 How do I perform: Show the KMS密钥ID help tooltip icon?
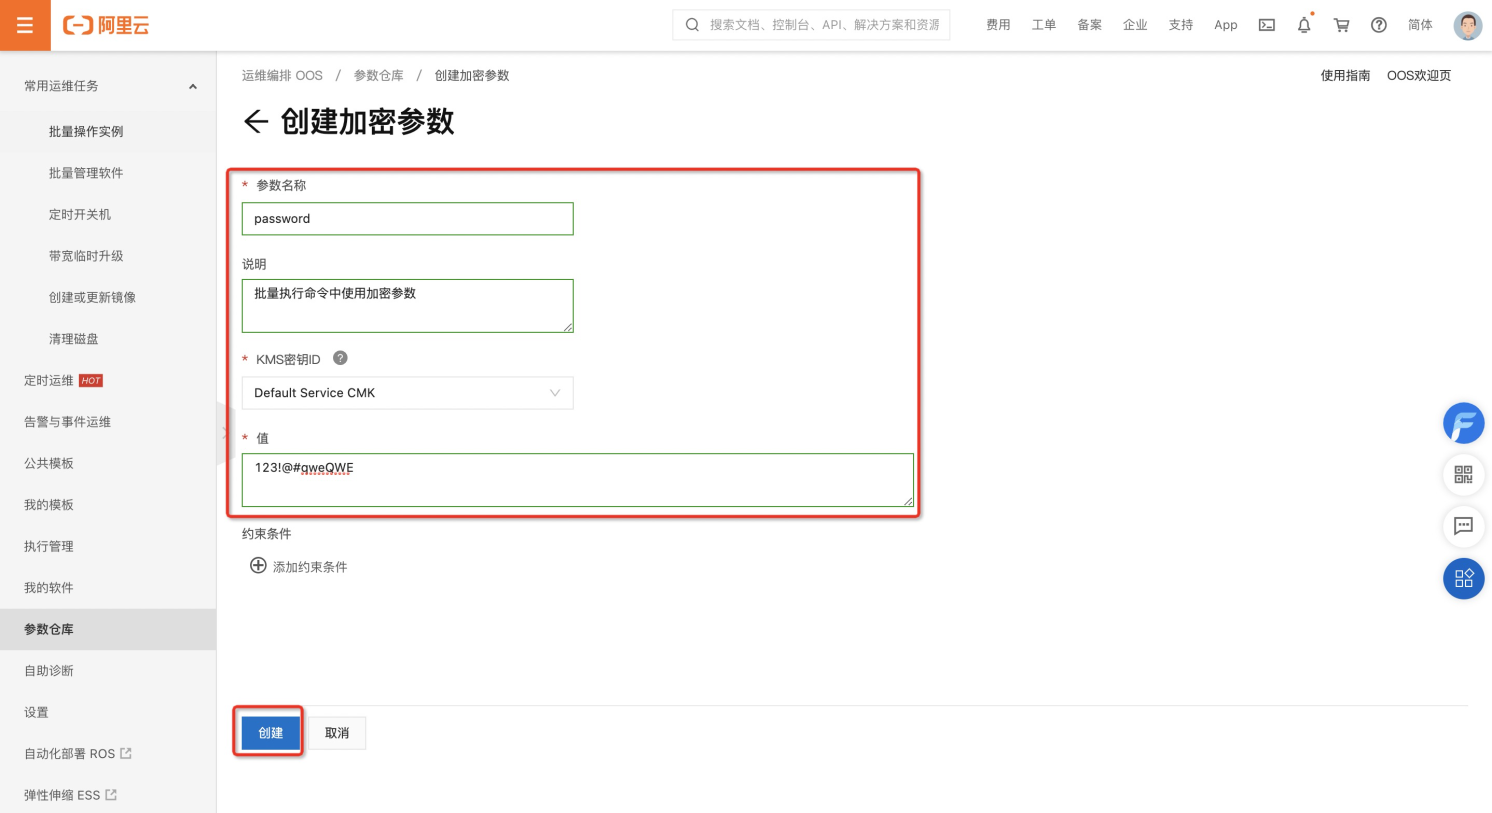pos(340,358)
